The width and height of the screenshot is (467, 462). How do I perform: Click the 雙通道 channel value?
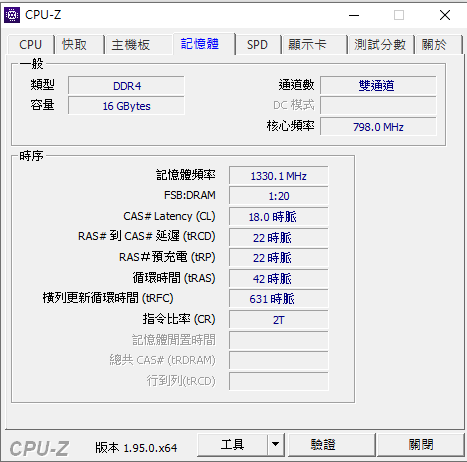(378, 86)
